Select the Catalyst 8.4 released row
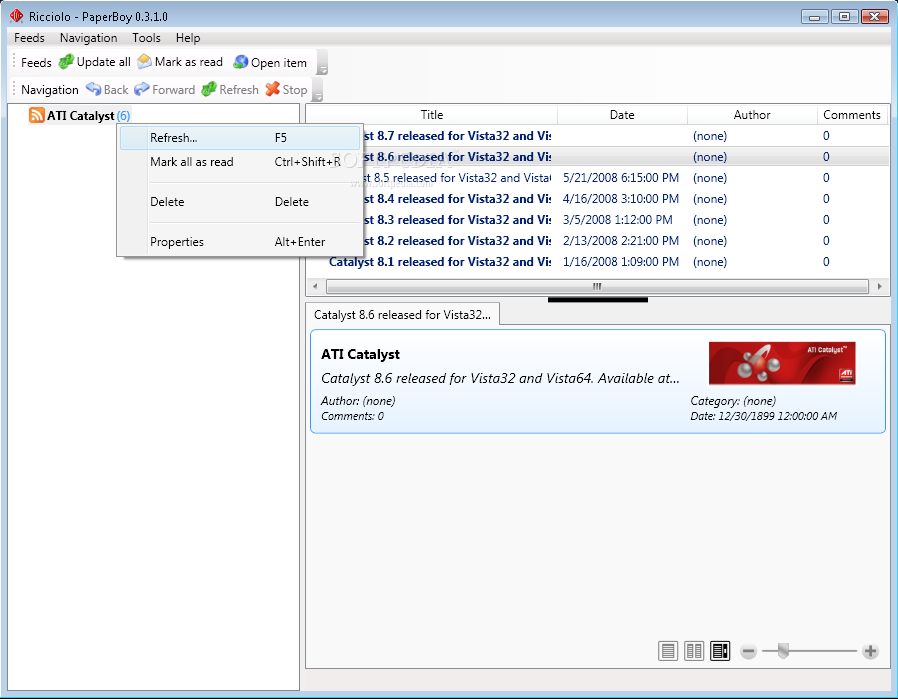 click(597, 199)
